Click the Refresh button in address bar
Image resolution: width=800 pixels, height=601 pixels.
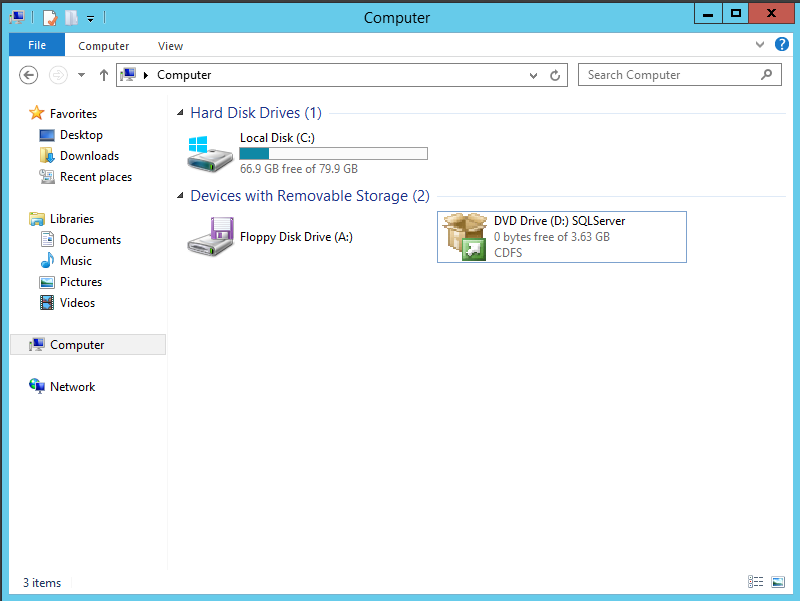coord(556,75)
